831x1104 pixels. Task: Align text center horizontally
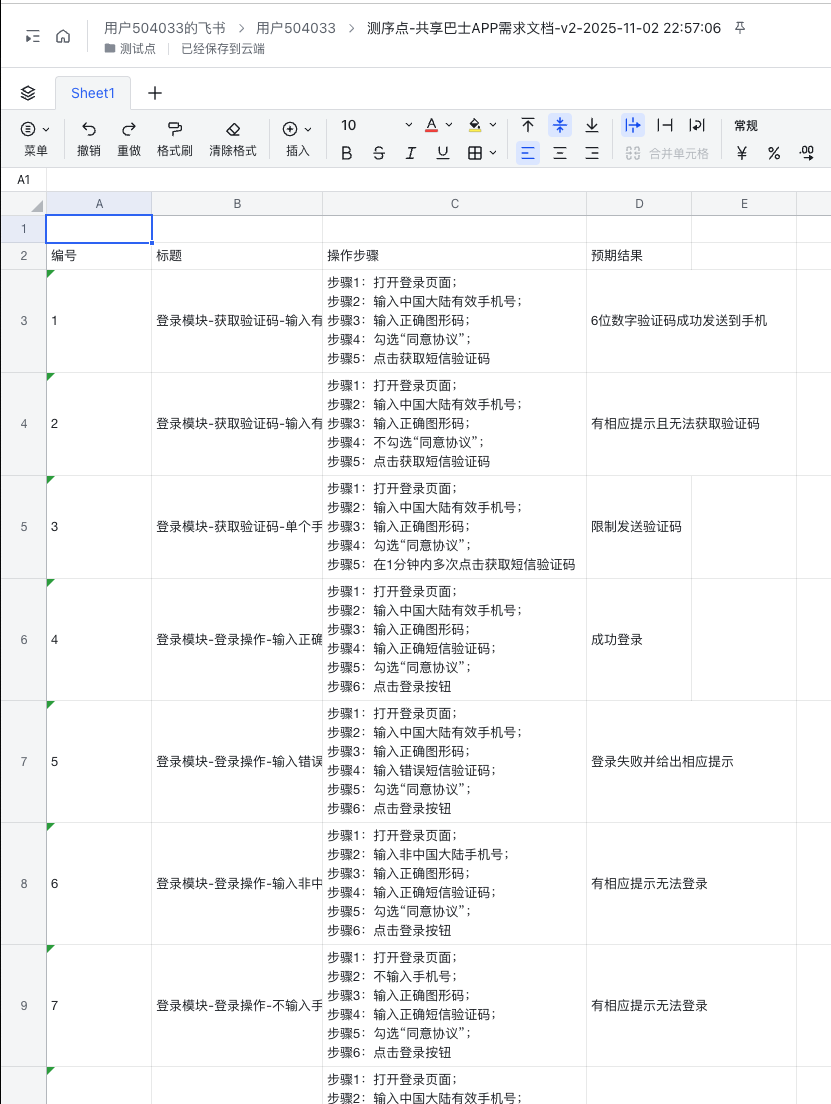[x=560, y=153]
